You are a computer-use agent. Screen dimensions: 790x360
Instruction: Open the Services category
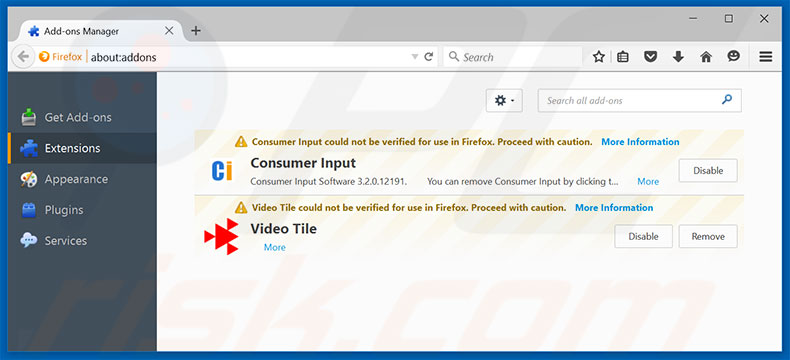coord(82,240)
